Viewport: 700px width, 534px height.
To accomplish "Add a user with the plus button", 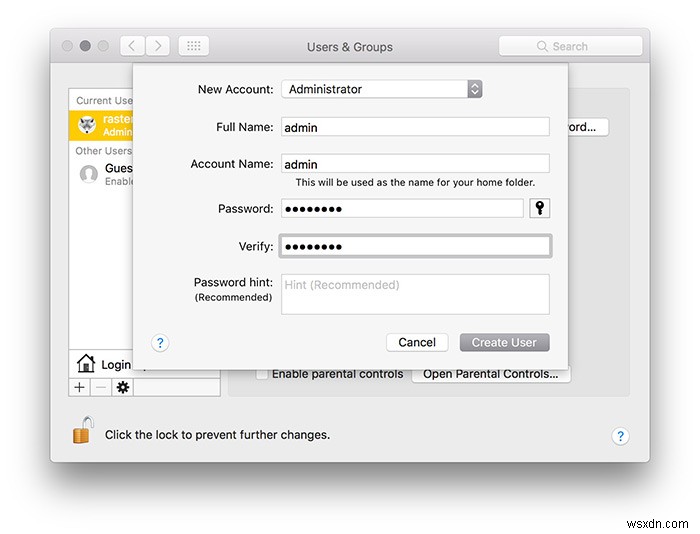I will pos(79,387).
